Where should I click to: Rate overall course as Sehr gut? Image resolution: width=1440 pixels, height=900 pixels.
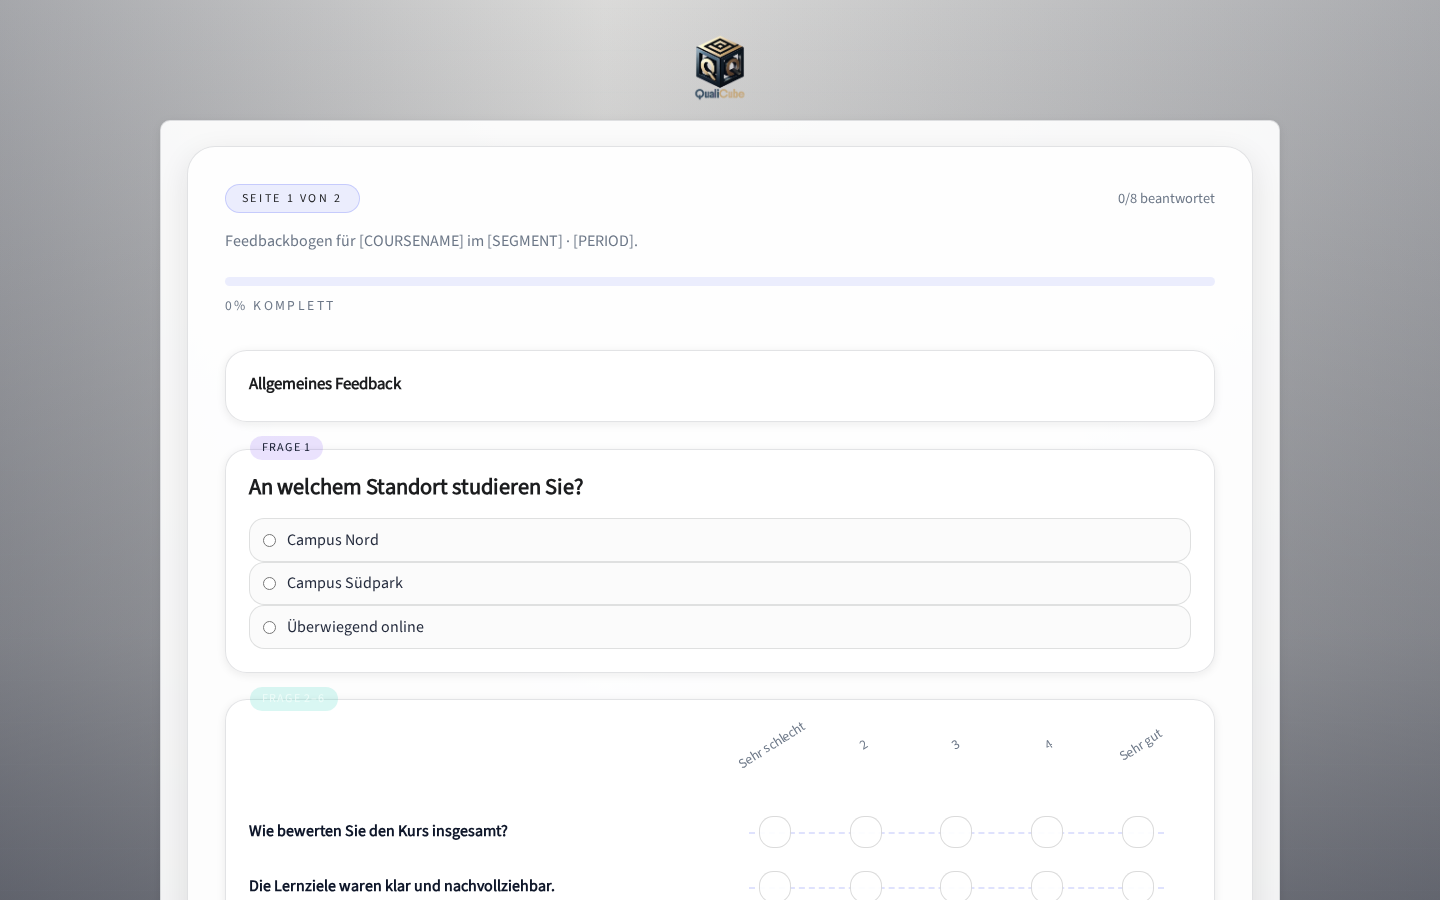coord(1138,832)
